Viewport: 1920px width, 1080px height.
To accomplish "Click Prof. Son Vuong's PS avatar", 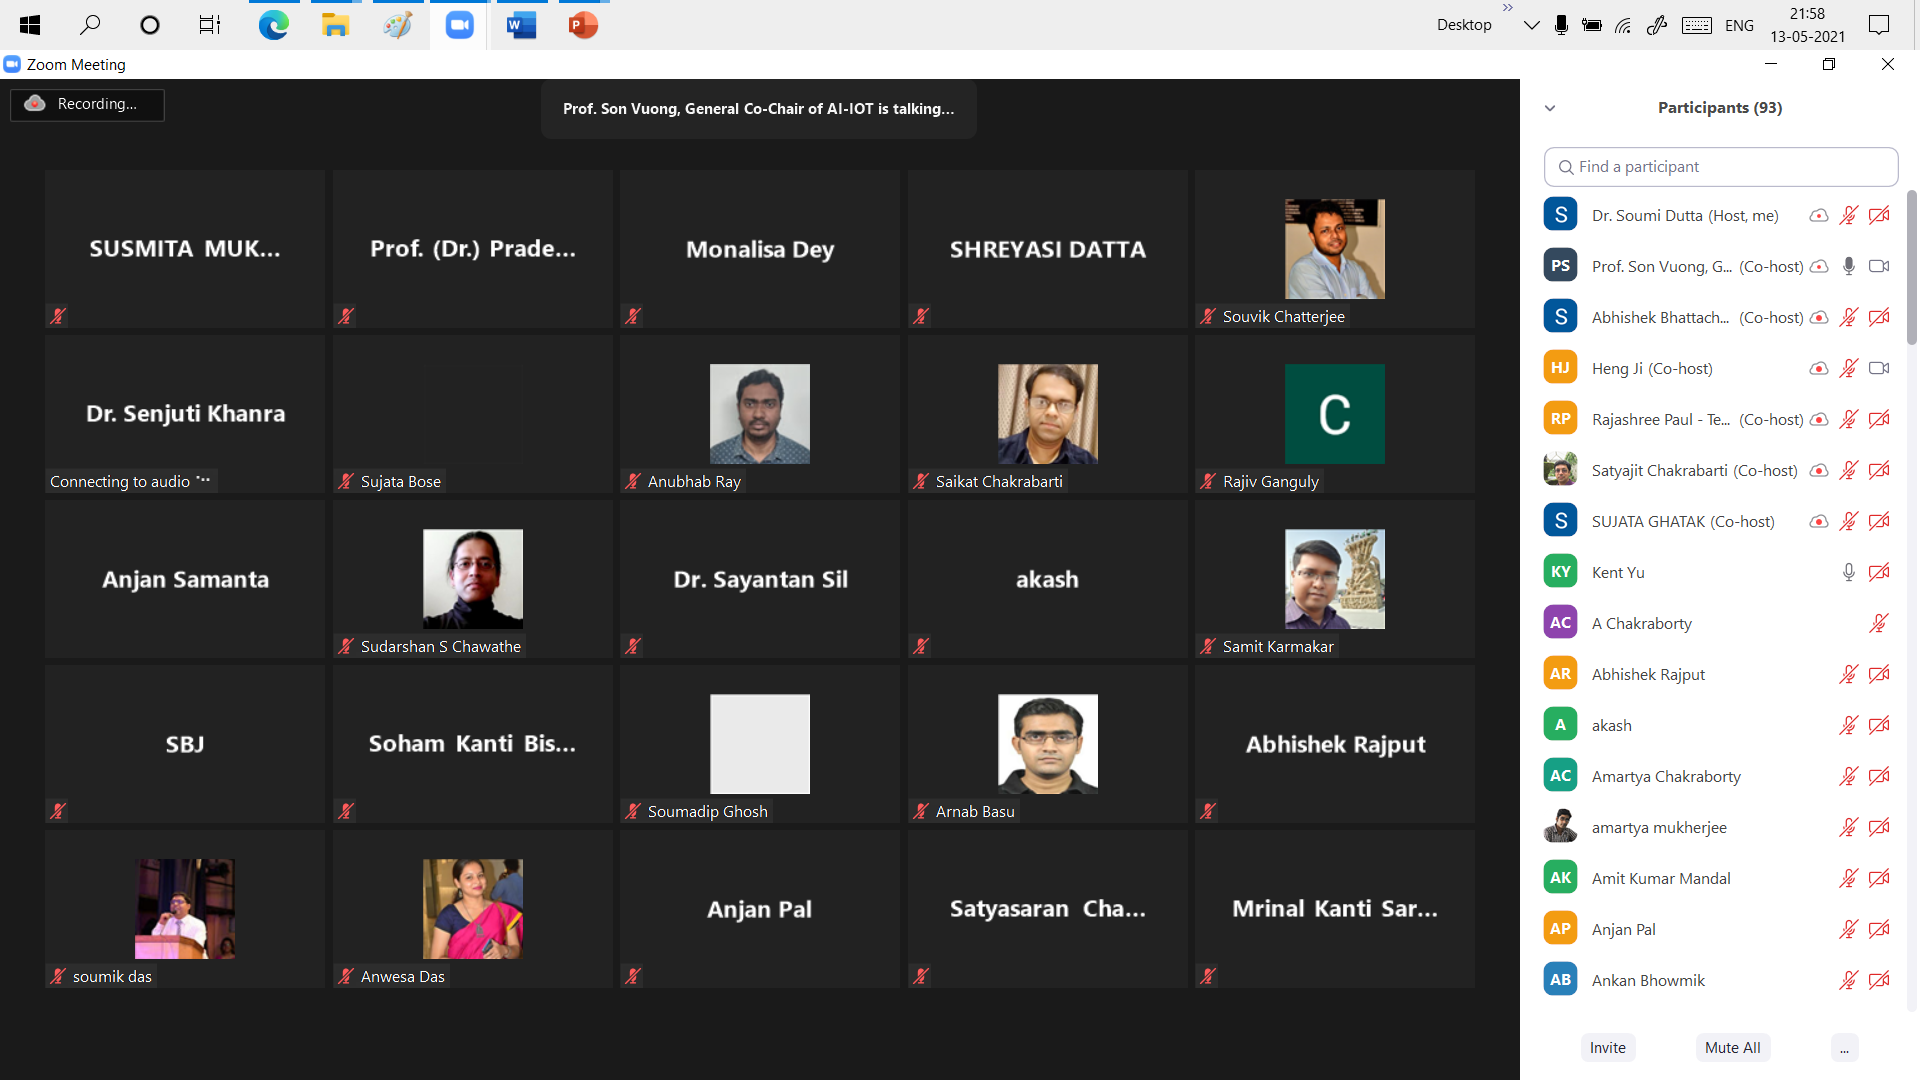I will pos(1560,266).
